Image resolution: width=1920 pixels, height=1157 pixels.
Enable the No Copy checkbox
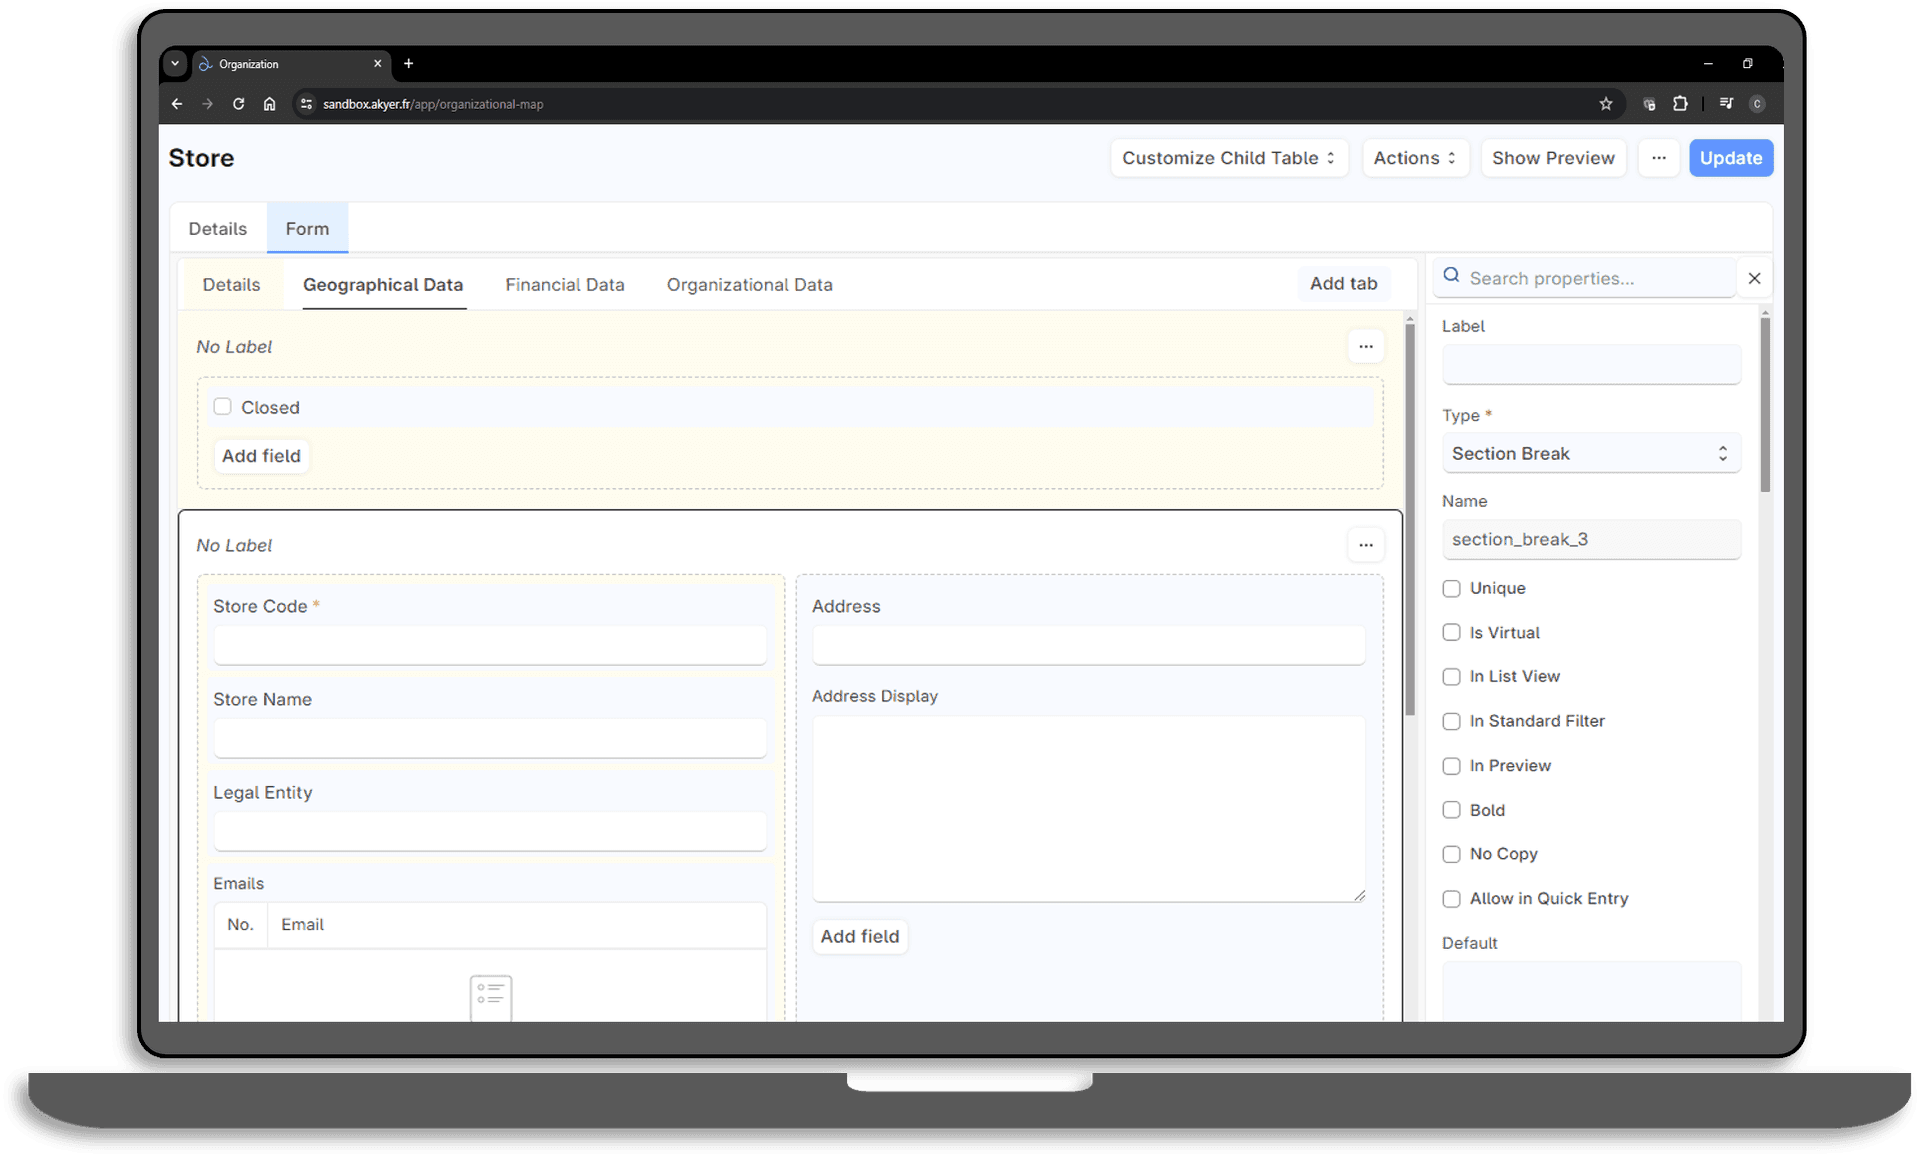(1451, 854)
